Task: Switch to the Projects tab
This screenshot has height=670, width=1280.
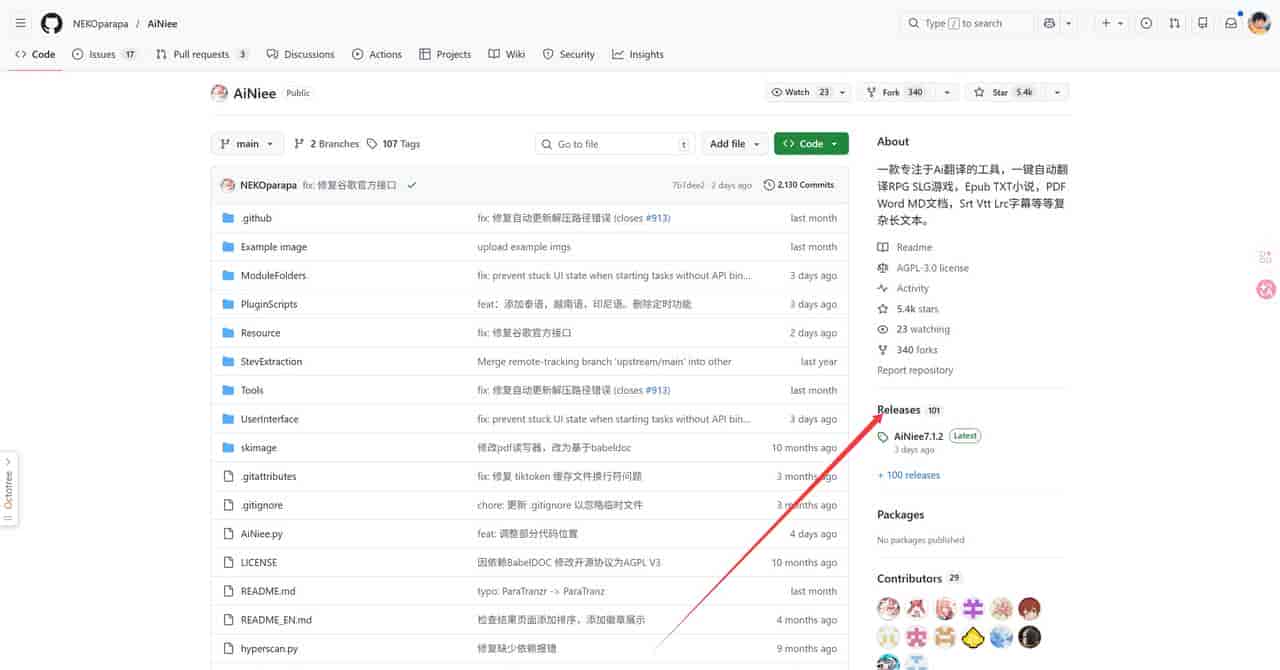Action: [x=445, y=54]
